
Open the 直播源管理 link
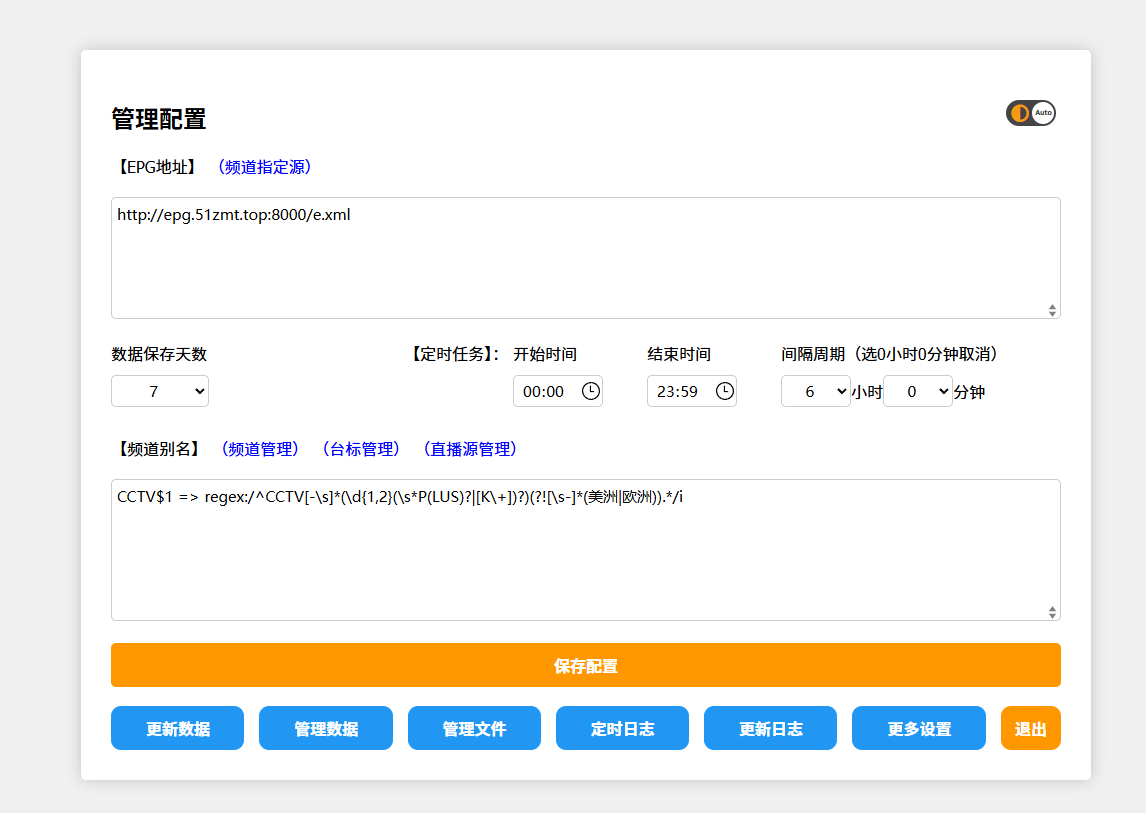click(470, 449)
